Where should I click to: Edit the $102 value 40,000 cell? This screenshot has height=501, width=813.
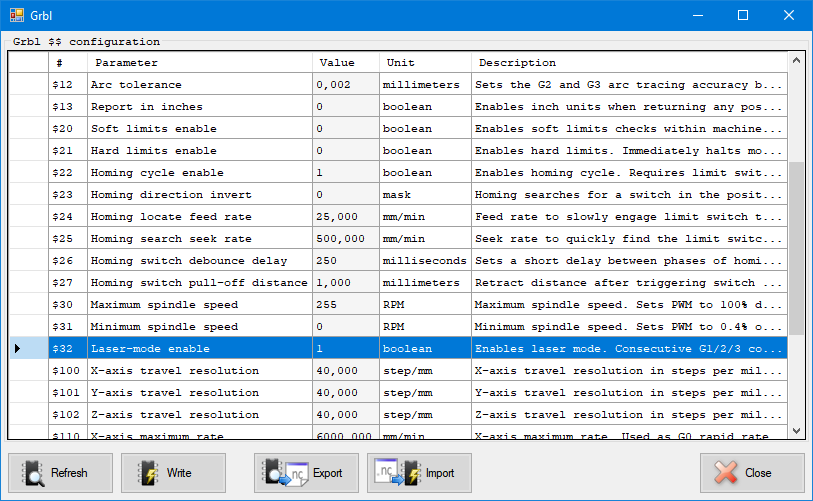point(346,414)
